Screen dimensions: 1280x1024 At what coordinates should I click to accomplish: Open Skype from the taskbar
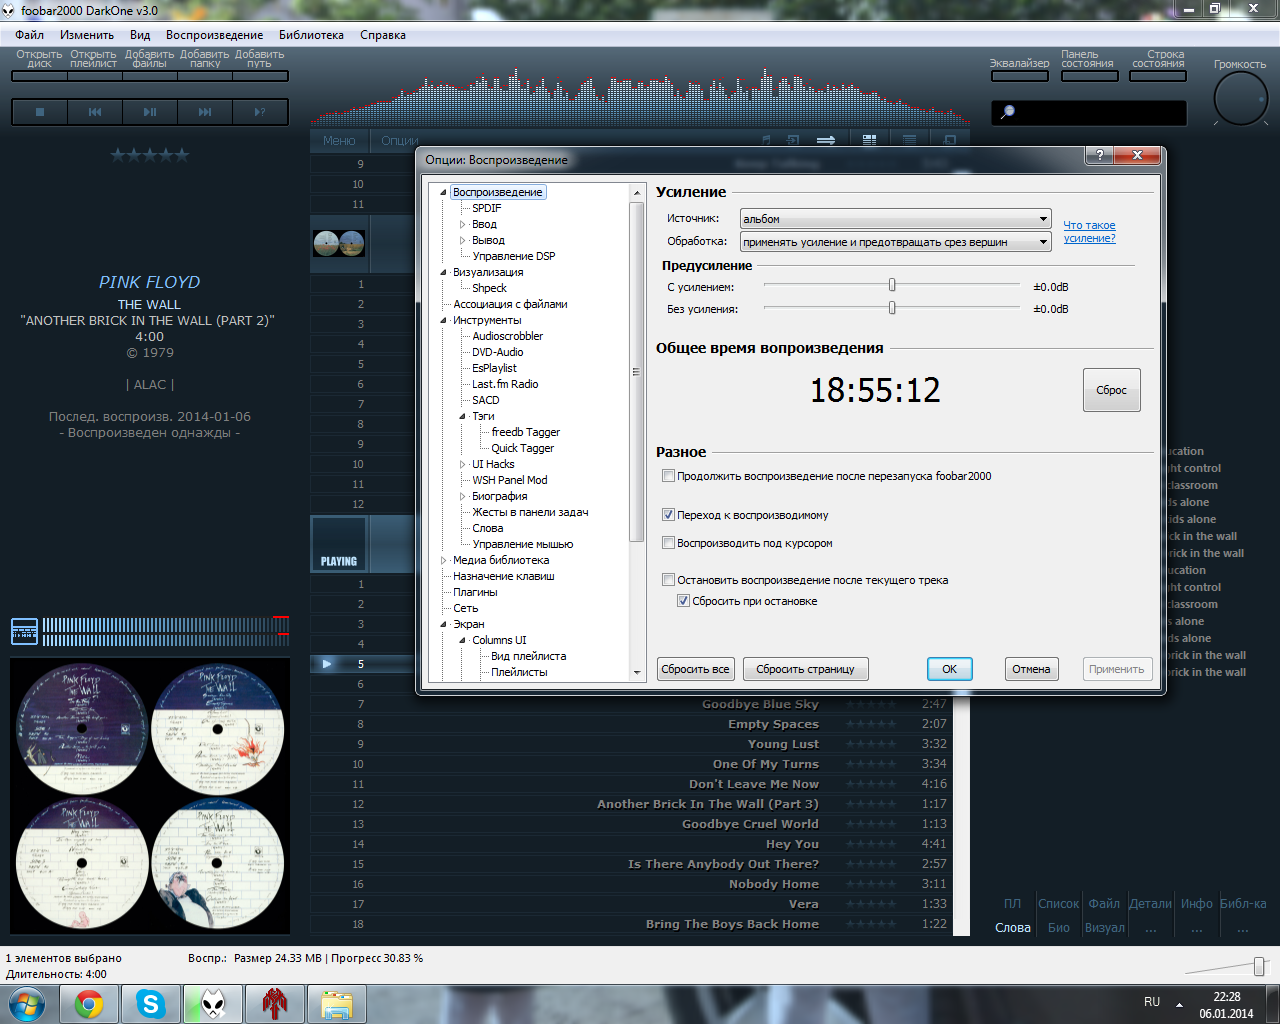151,1003
